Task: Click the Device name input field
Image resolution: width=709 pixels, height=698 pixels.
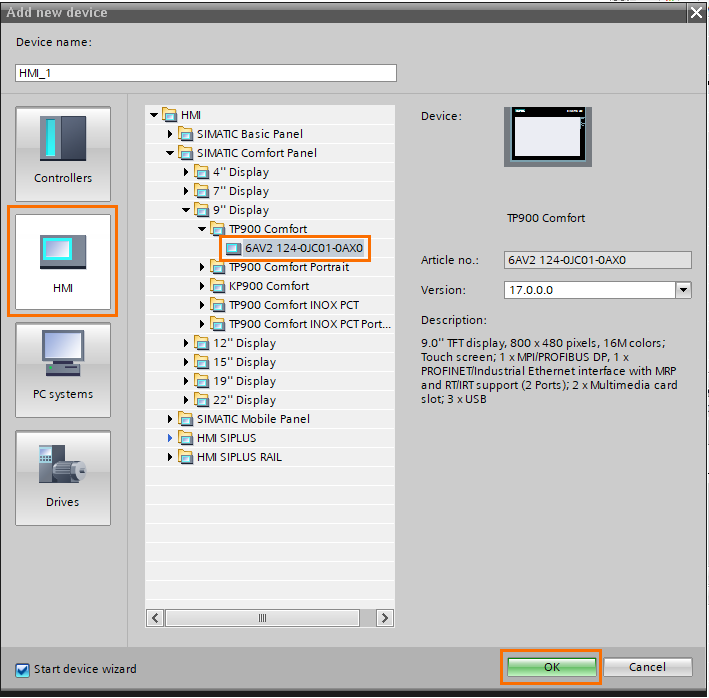Action: point(206,73)
